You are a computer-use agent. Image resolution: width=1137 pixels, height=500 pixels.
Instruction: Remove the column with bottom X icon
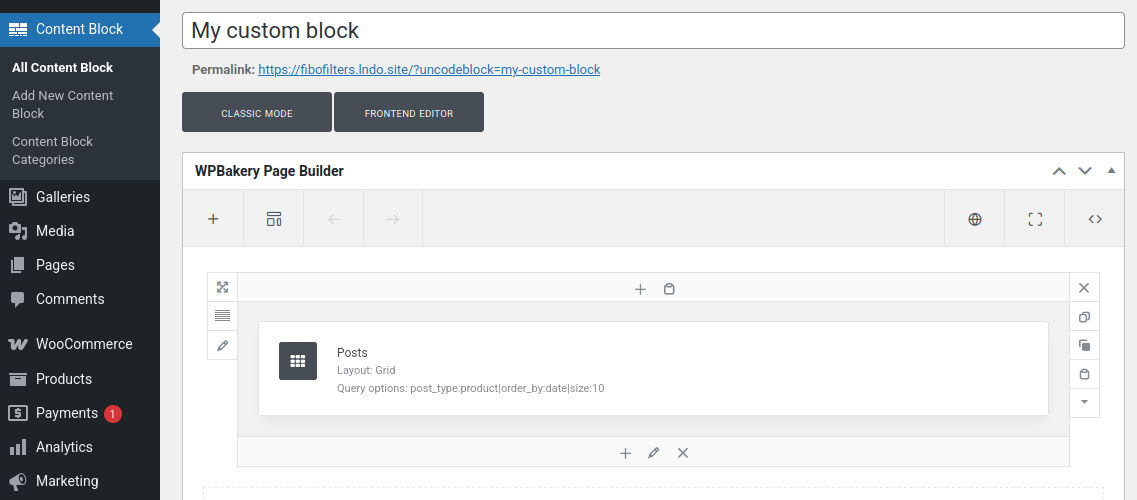682,453
